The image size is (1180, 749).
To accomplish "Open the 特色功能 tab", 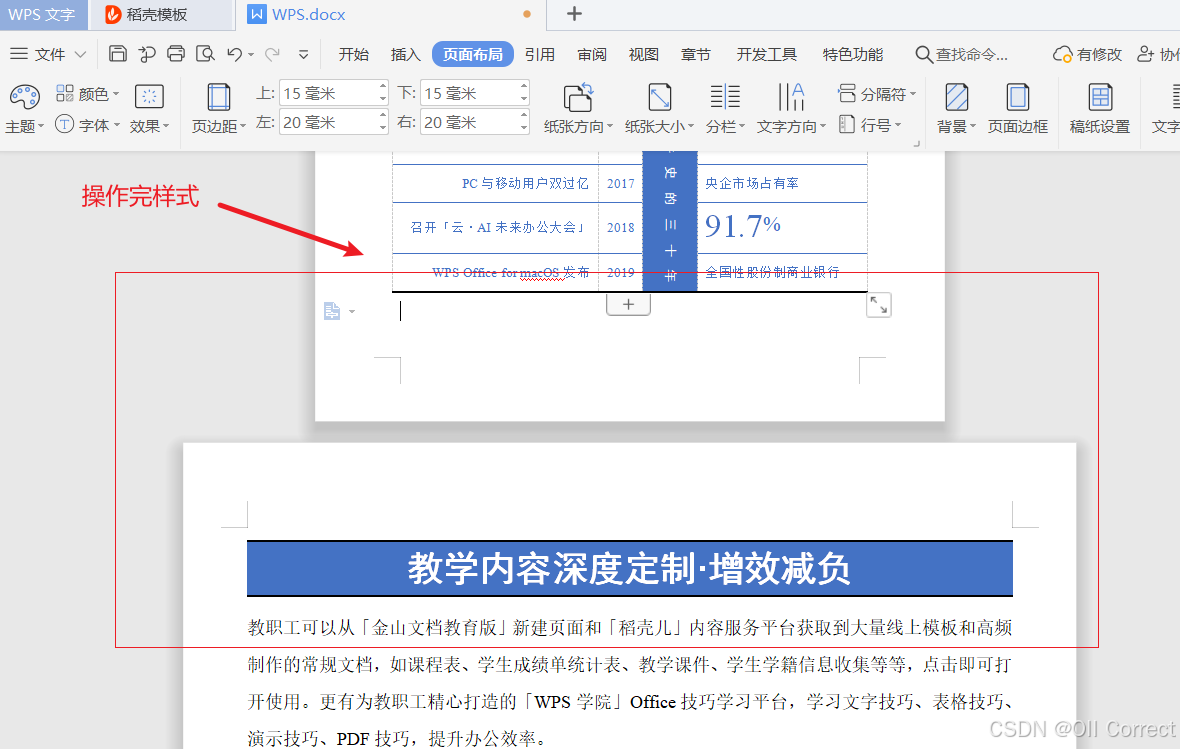I will point(853,54).
